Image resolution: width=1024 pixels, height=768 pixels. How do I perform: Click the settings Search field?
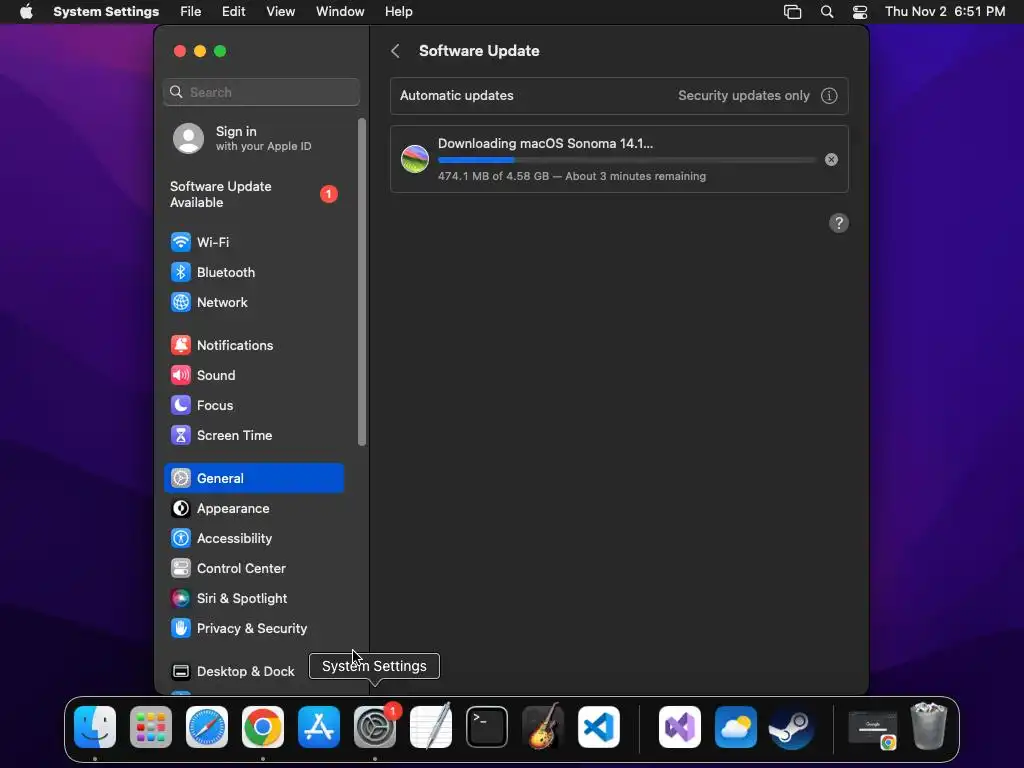(x=261, y=92)
